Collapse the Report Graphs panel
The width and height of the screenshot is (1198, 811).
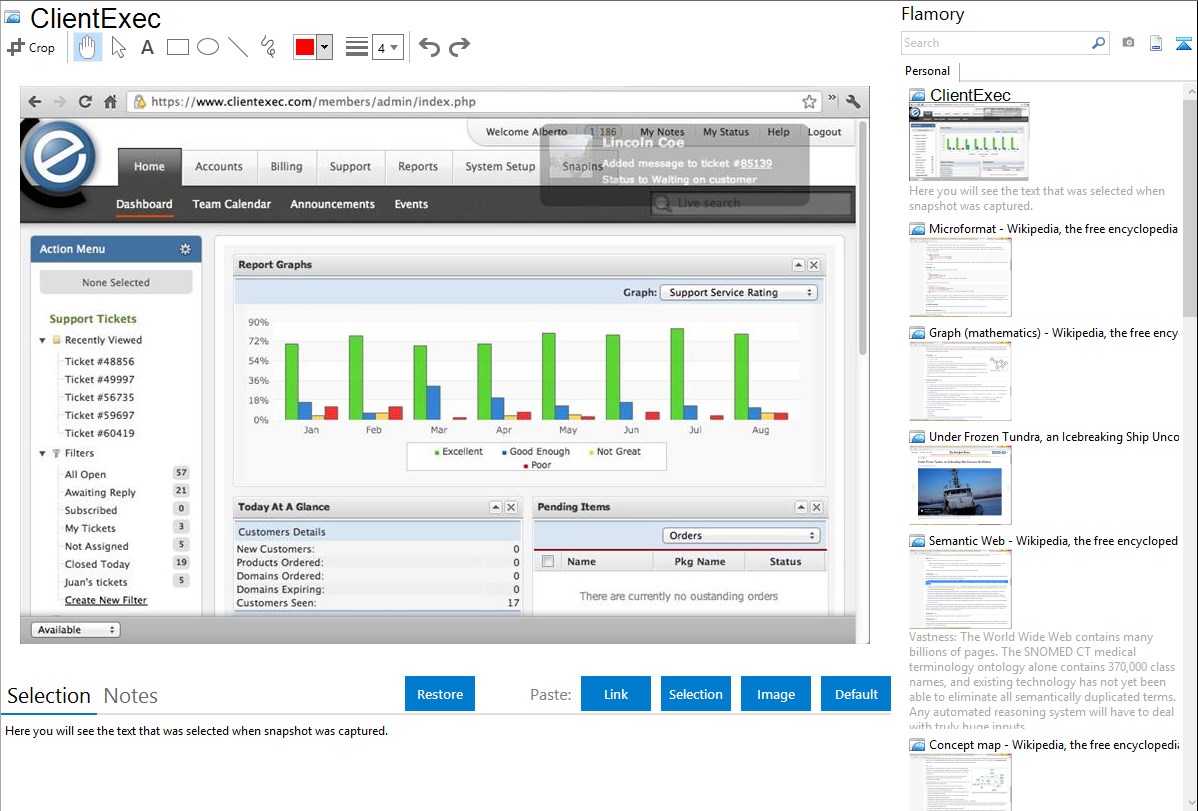[798, 264]
